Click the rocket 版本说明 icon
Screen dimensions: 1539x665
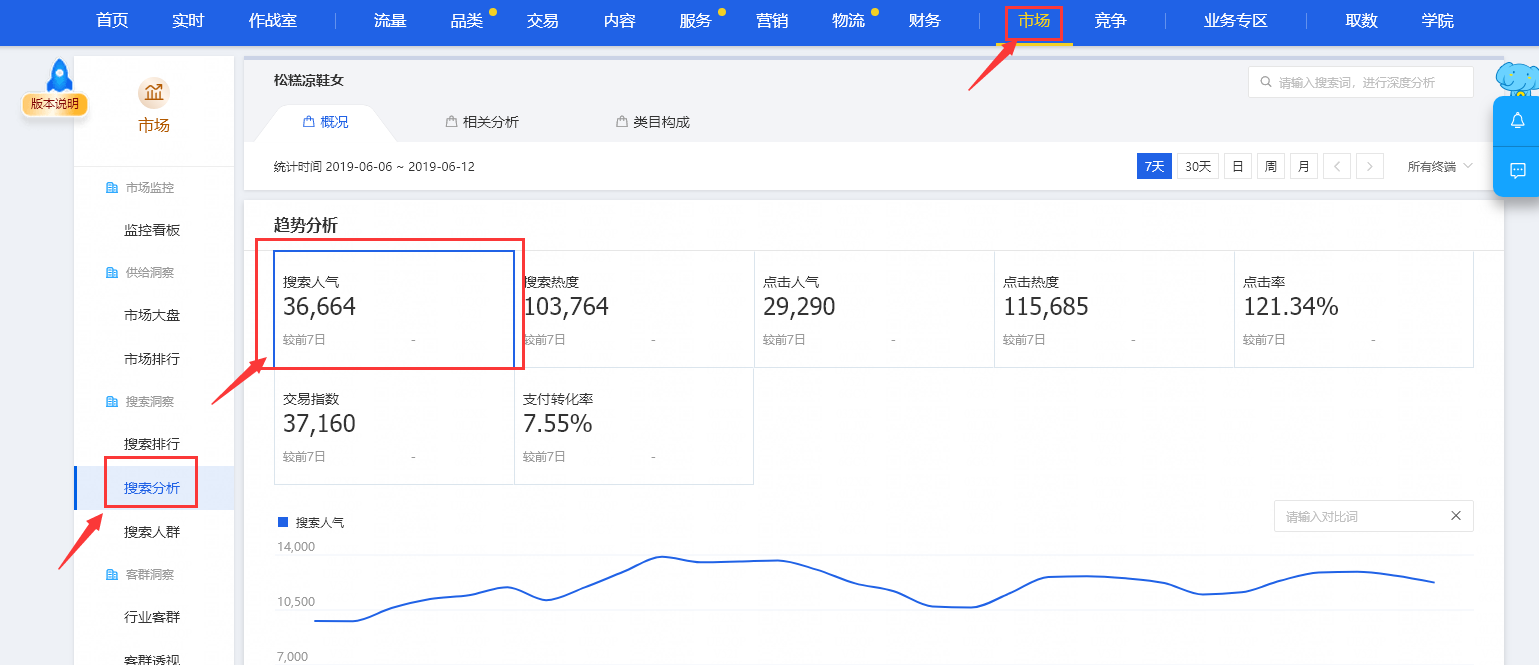(x=56, y=88)
